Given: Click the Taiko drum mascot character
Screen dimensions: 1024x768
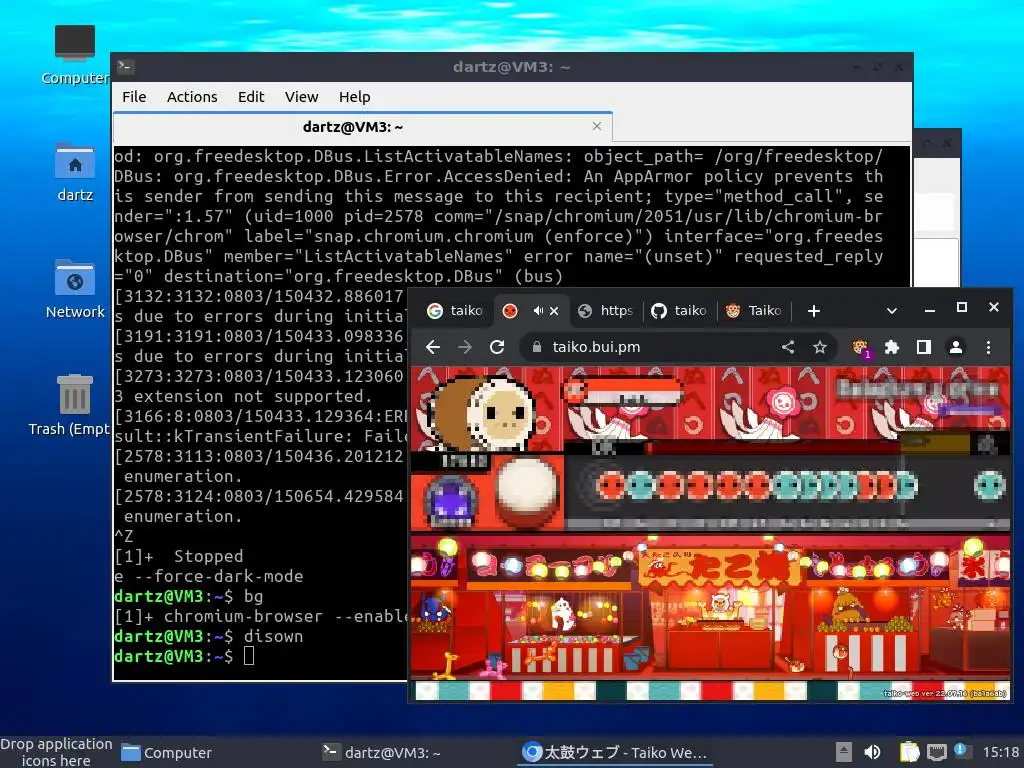Looking at the screenshot, I should coord(483,413).
